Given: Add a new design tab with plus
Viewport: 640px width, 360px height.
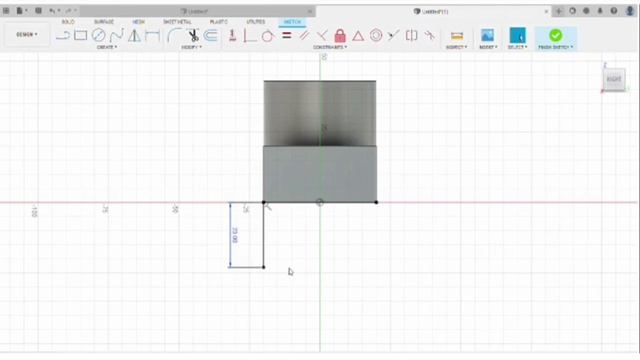Looking at the screenshot, I should [559, 11].
